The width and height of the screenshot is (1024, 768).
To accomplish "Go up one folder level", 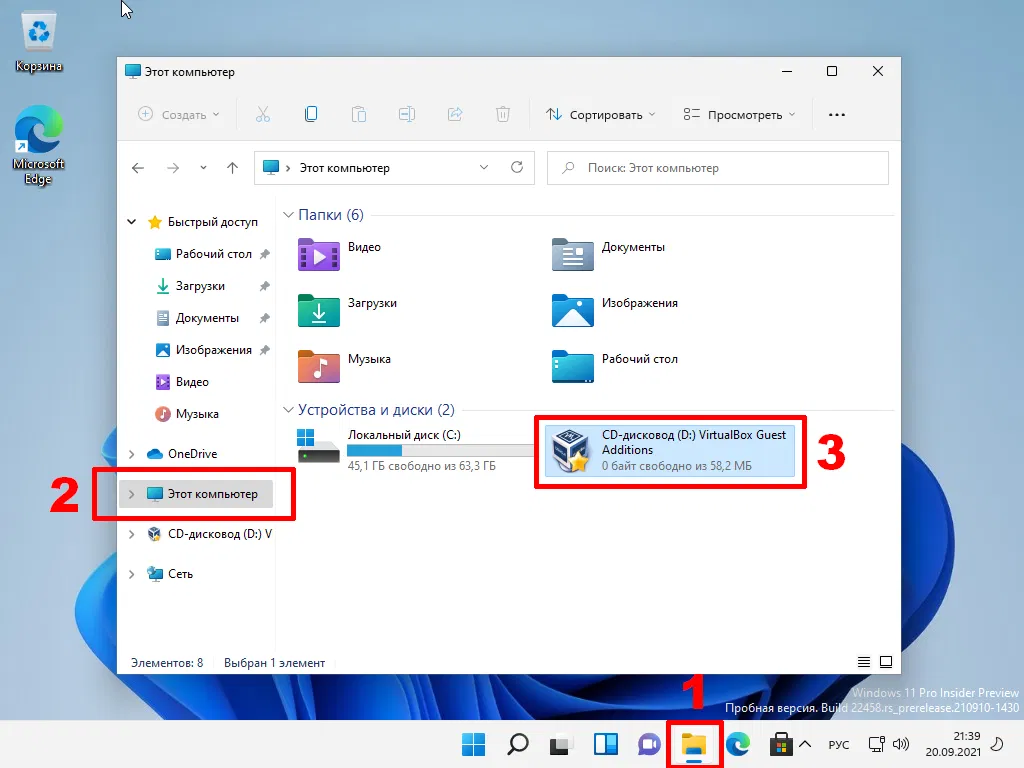I will click(x=232, y=167).
